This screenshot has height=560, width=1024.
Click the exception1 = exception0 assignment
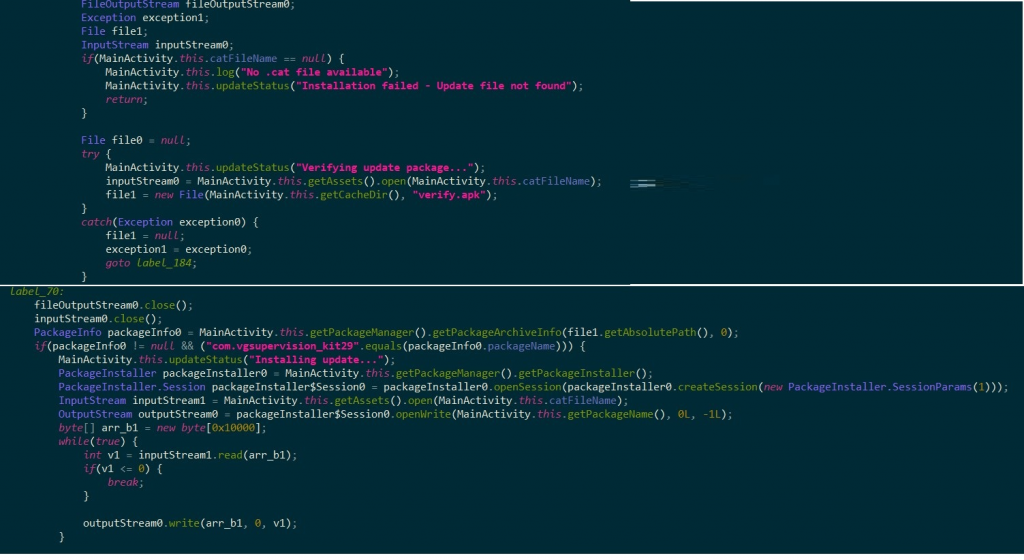[179, 249]
